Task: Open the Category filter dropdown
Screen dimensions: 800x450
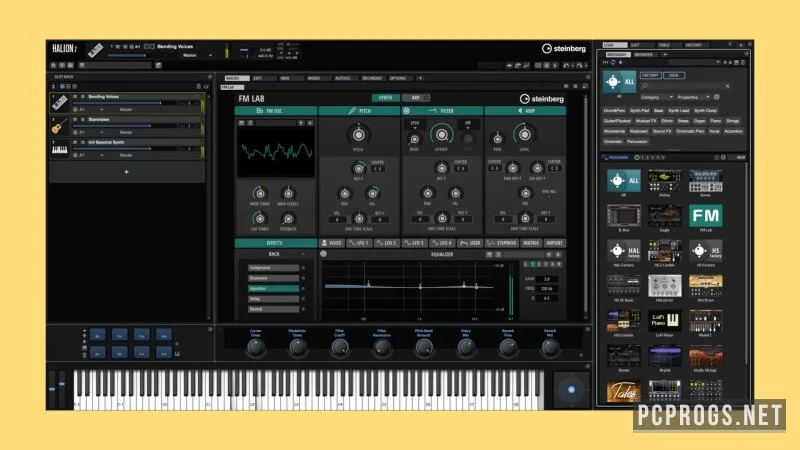Action: point(657,97)
